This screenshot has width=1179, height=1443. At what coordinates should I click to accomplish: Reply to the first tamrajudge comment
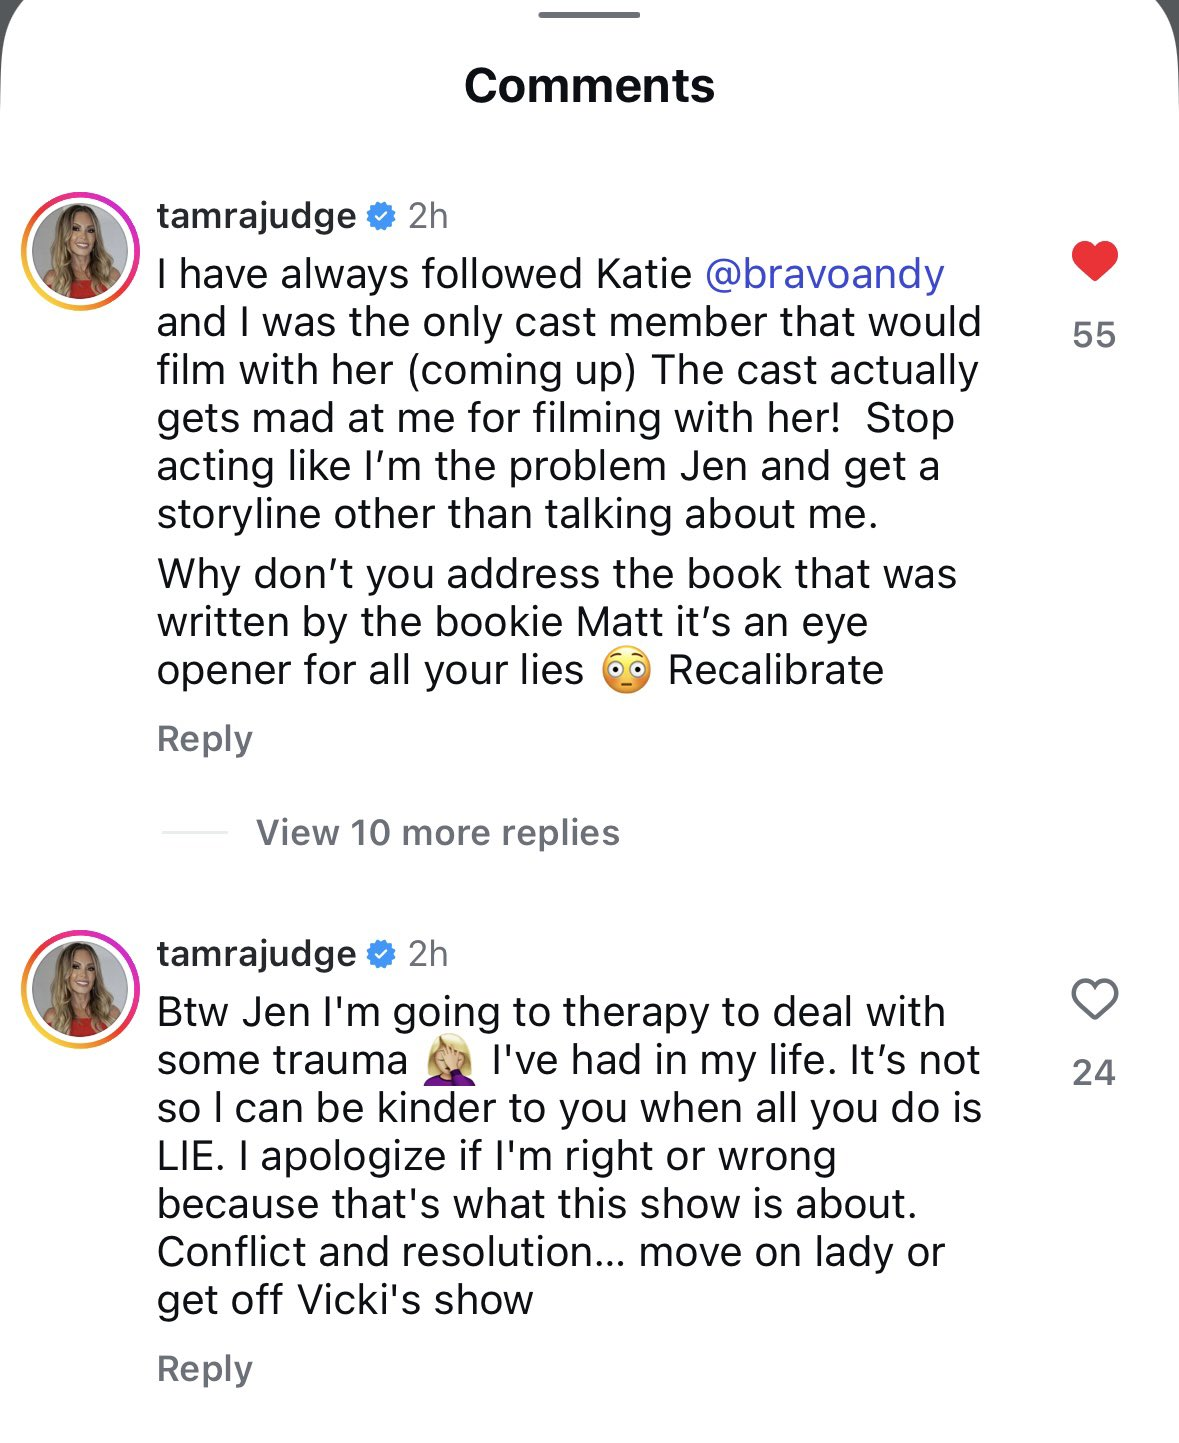click(x=204, y=738)
